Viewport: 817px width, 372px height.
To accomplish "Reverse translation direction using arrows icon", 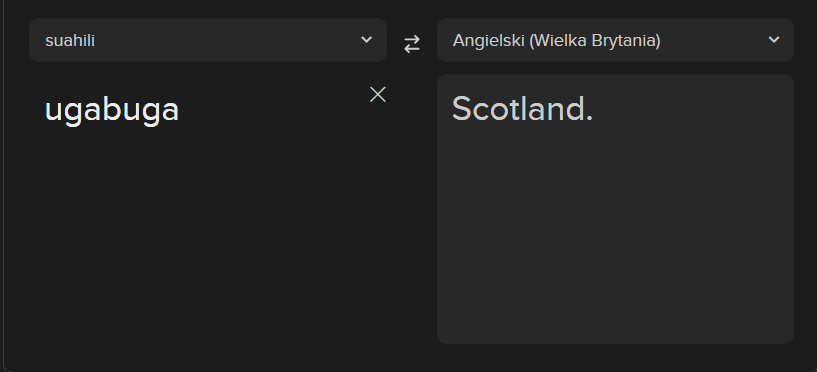I will 412,44.
